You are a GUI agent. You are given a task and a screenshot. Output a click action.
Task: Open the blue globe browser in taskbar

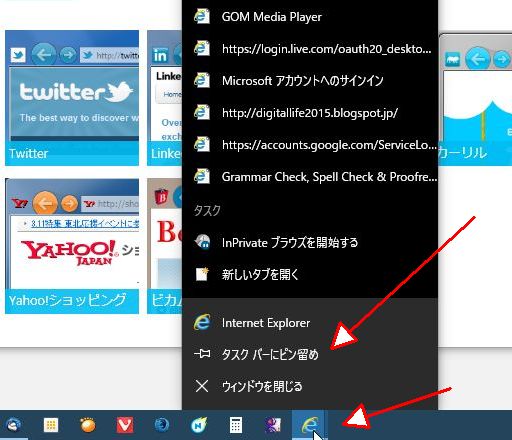(162, 425)
